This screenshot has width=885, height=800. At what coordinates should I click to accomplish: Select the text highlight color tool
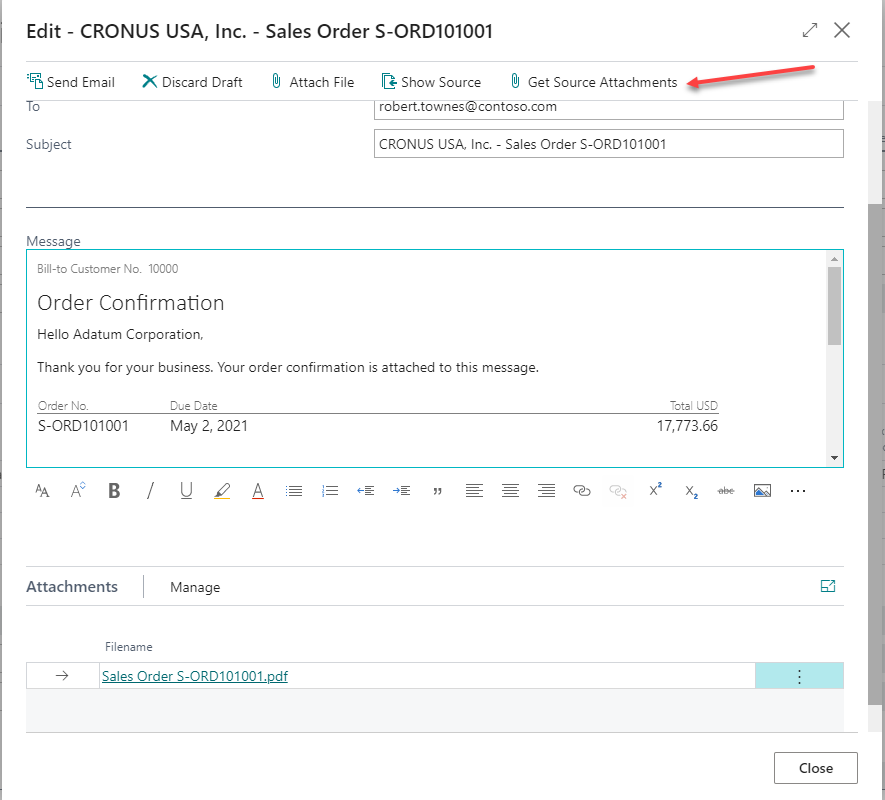pos(222,490)
